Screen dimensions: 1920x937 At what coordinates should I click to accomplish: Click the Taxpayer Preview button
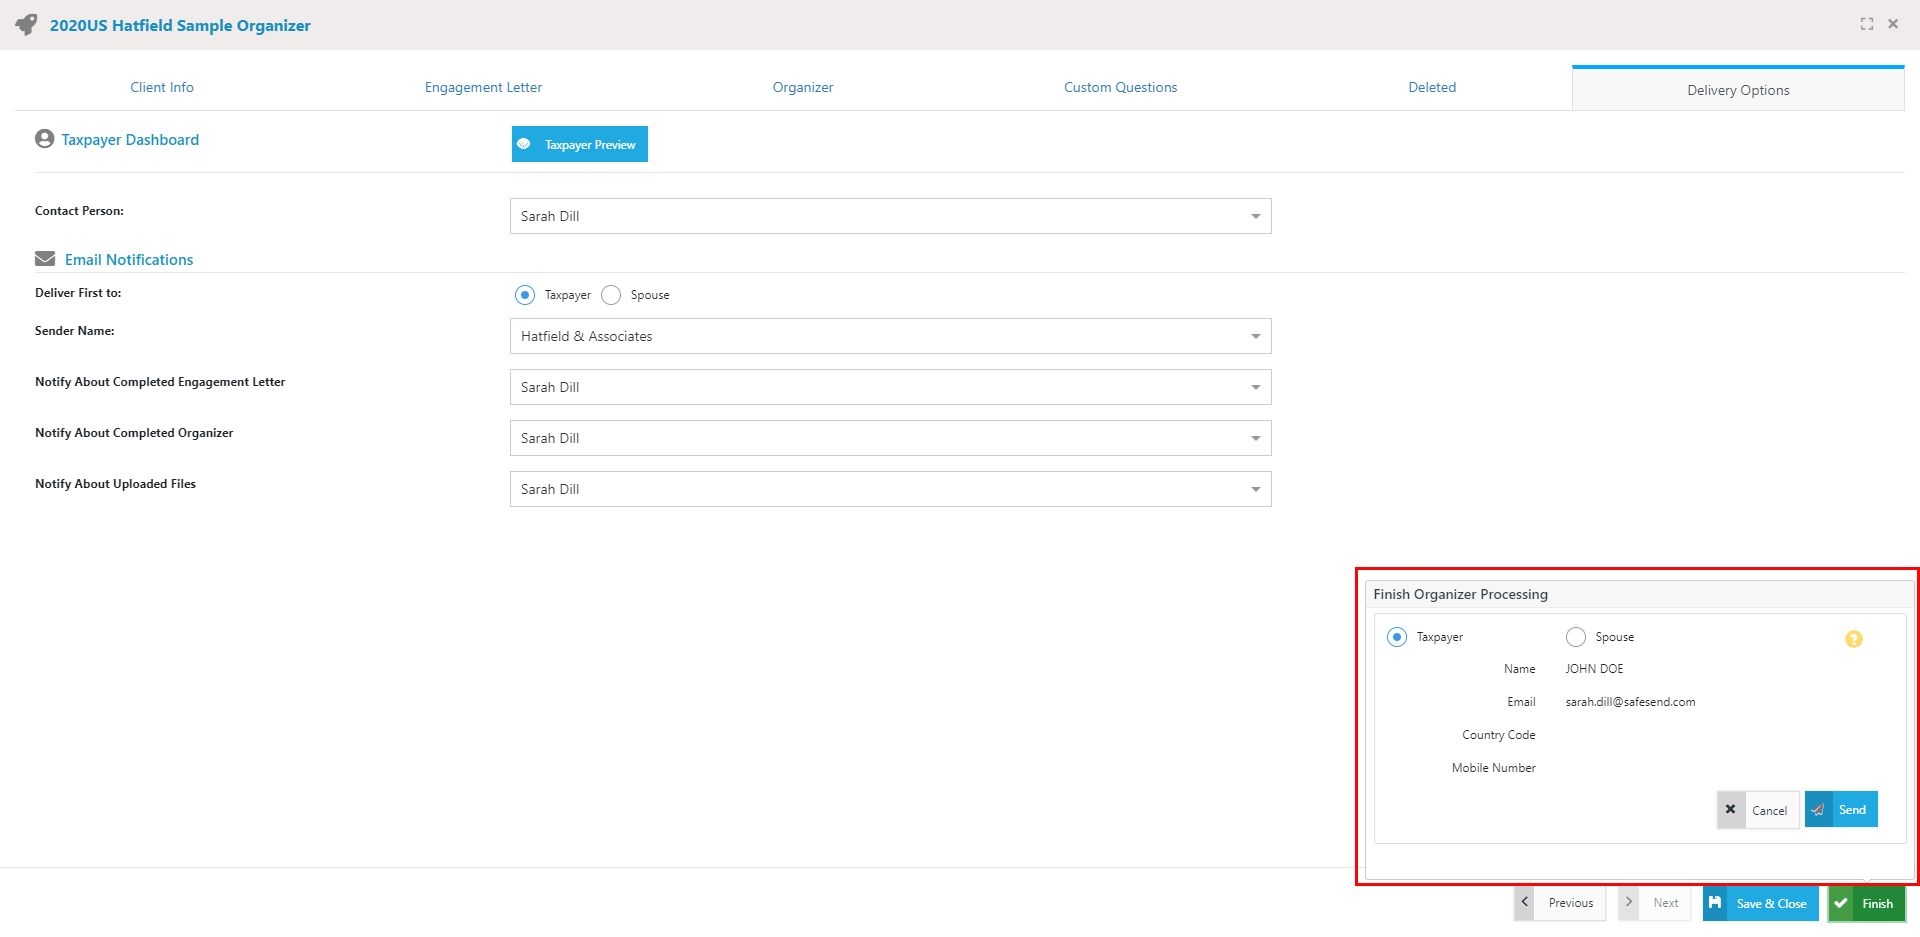580,144
